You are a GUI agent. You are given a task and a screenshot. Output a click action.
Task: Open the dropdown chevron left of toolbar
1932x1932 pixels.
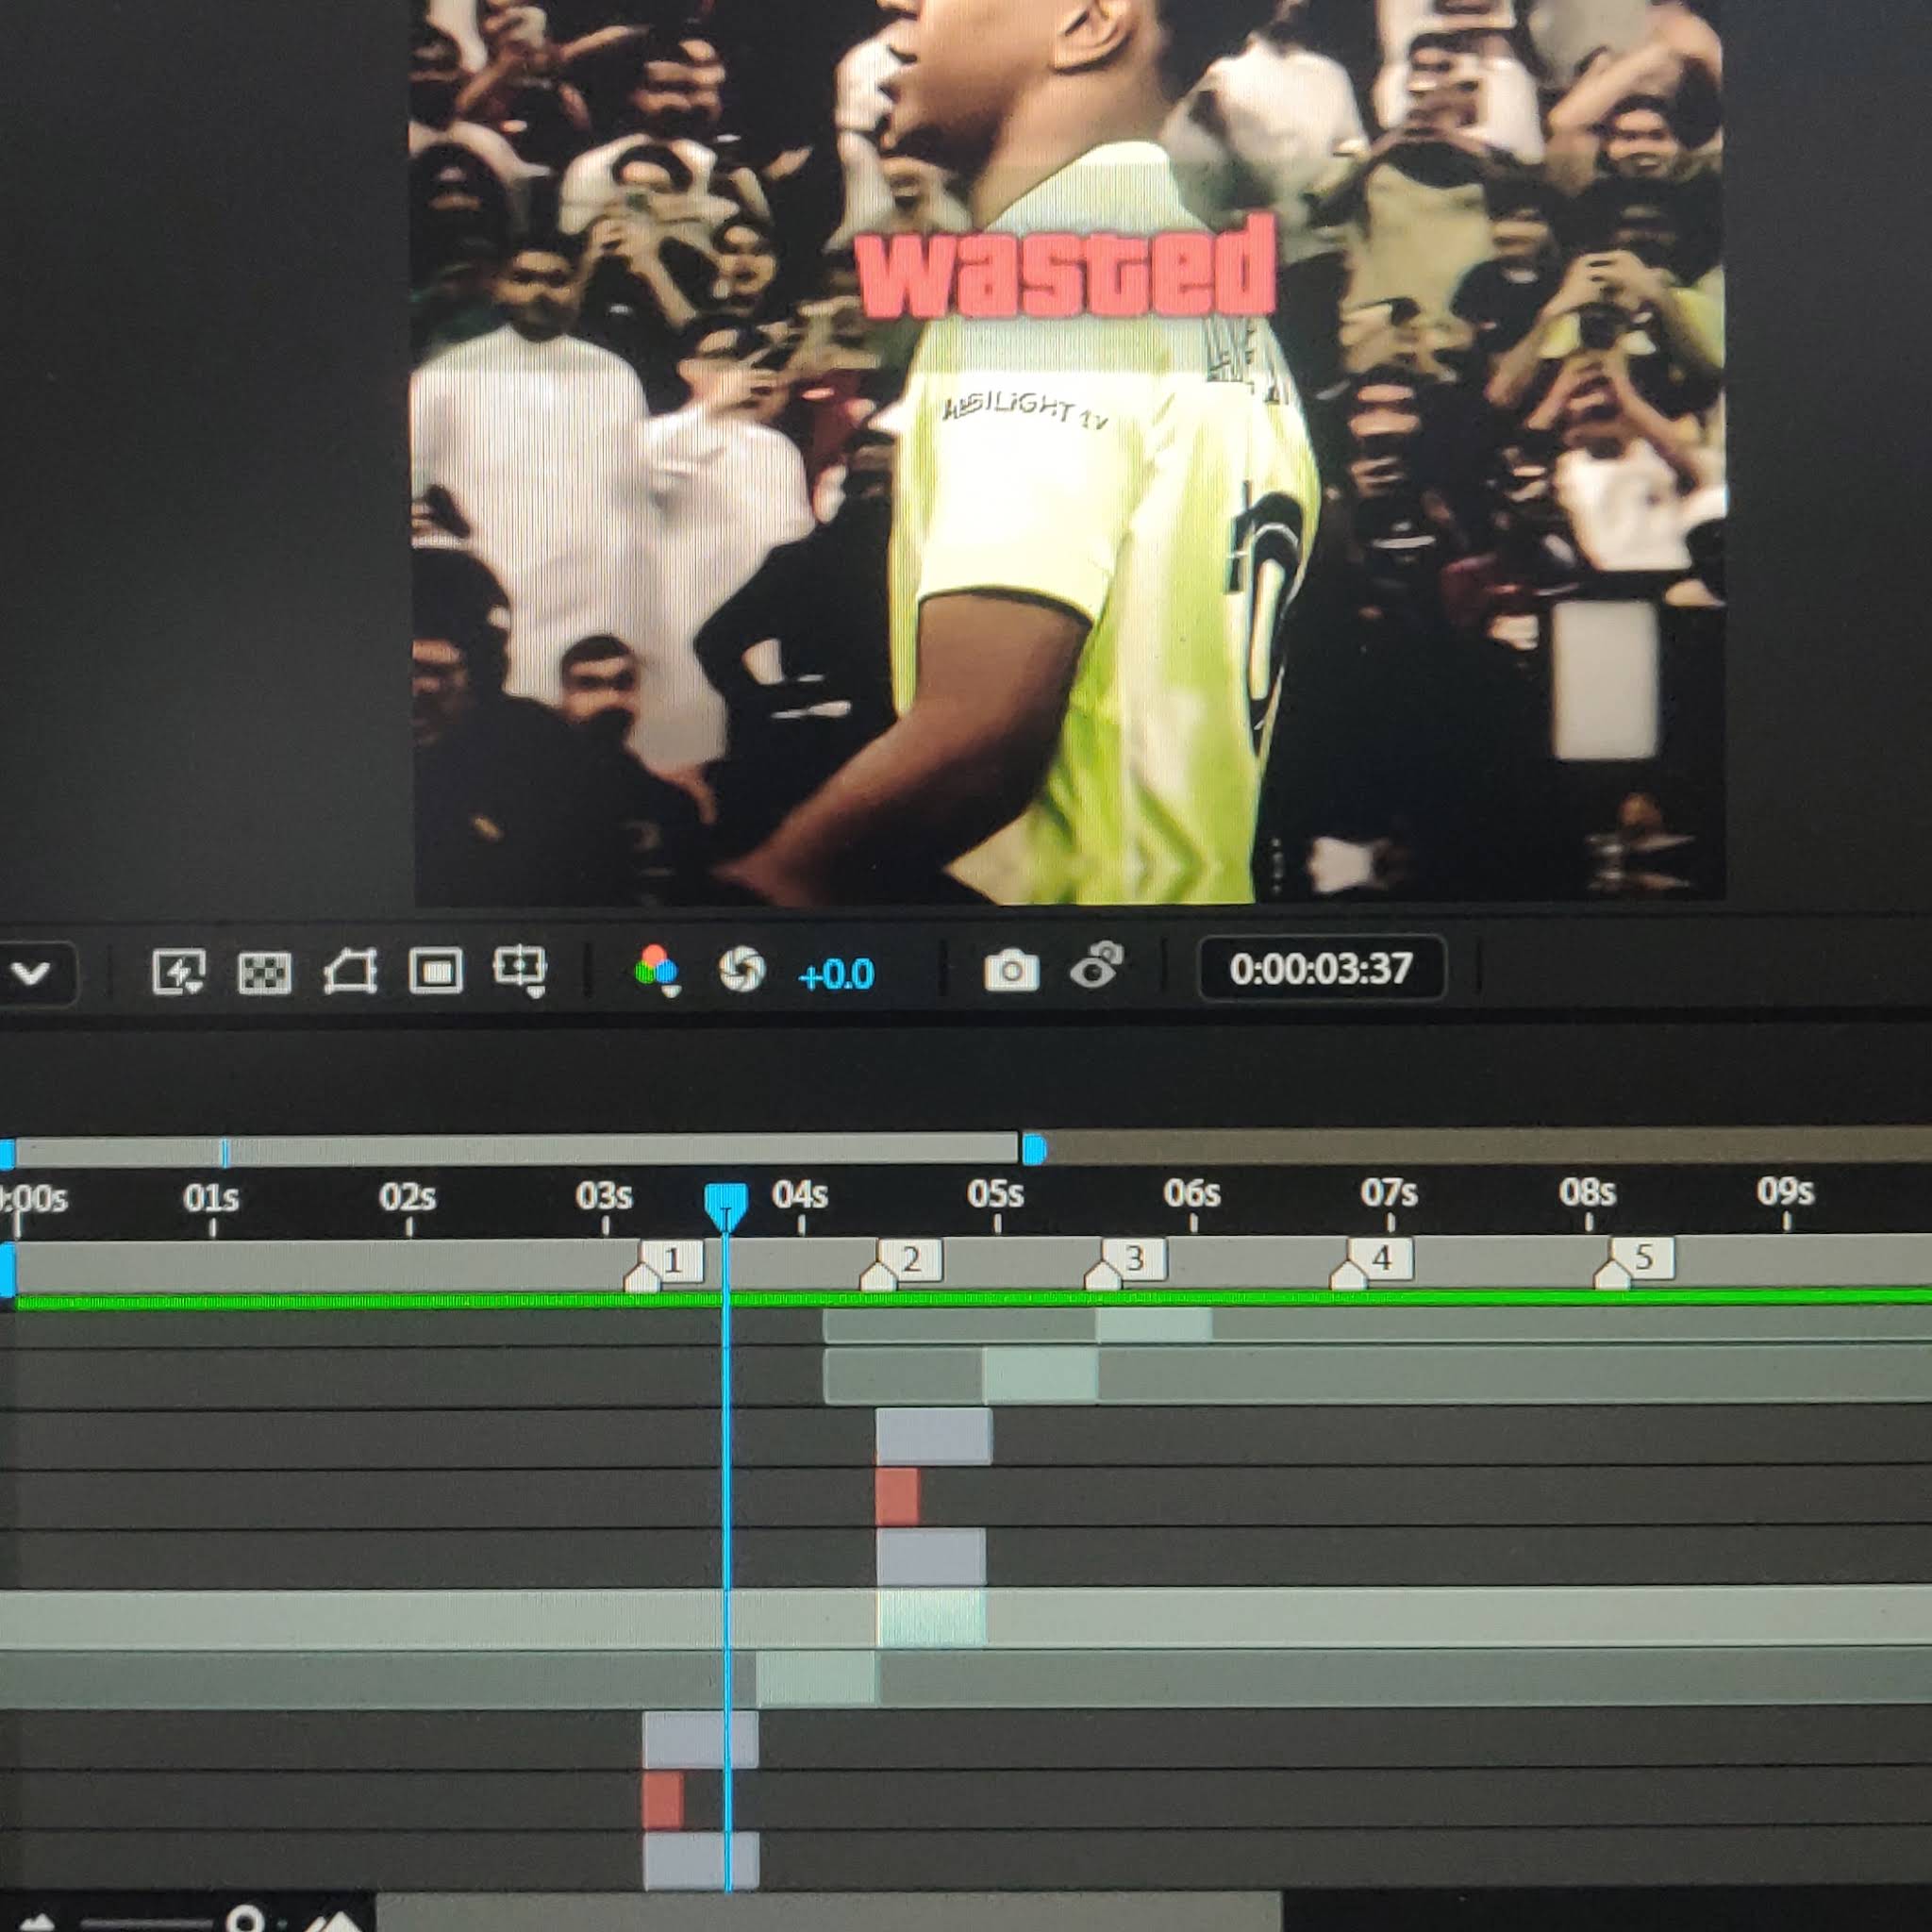(31, 972)
